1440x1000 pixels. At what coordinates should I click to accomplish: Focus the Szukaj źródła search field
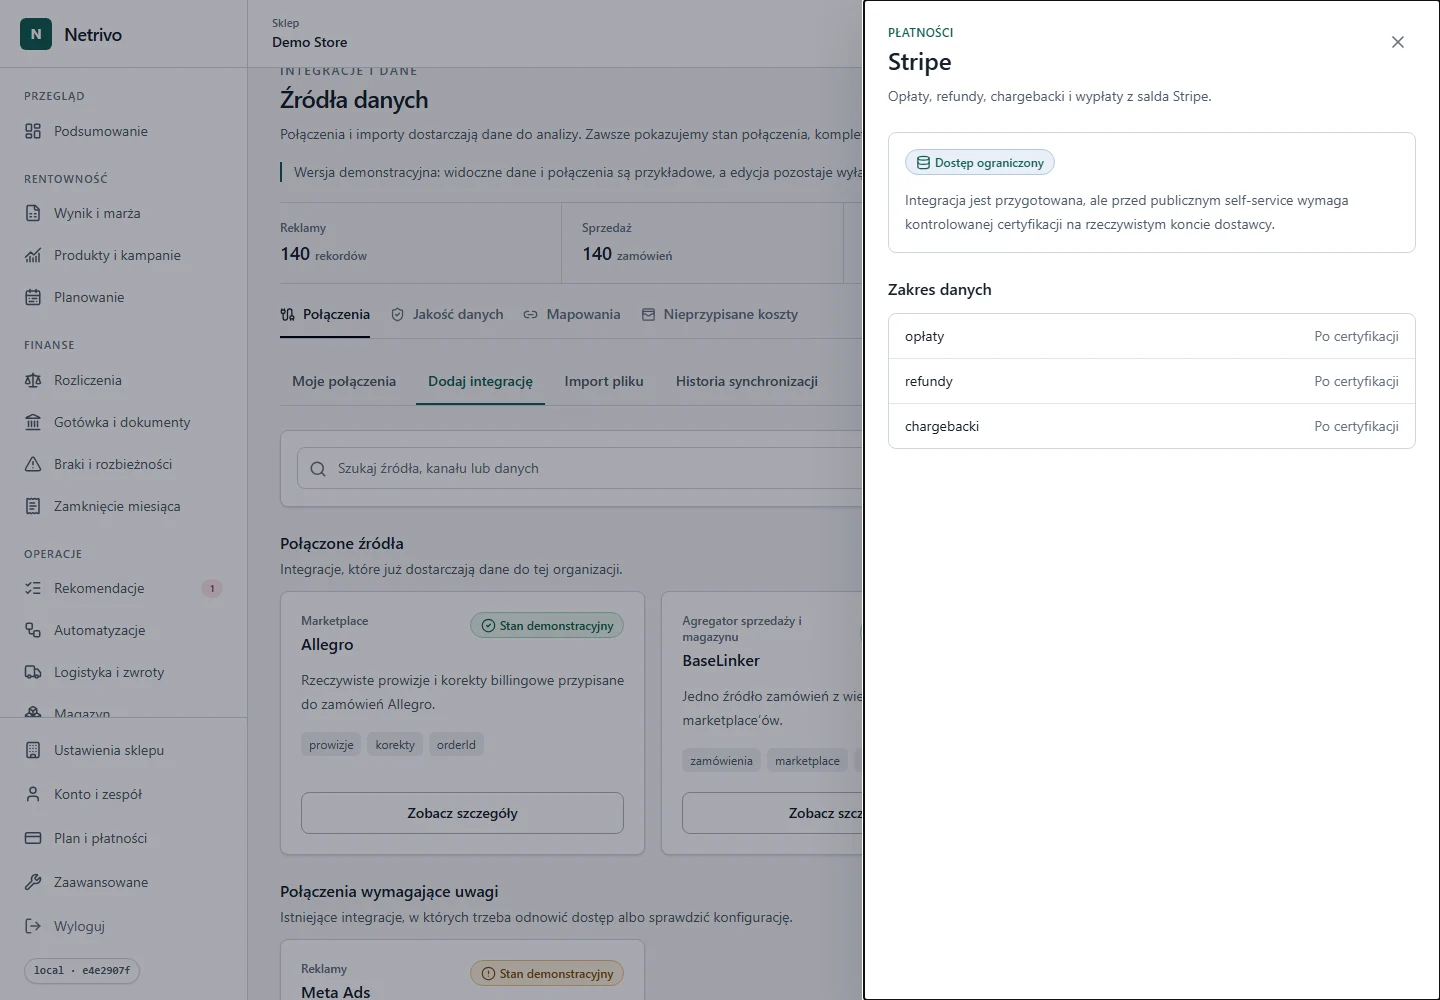tap(580, 468)
